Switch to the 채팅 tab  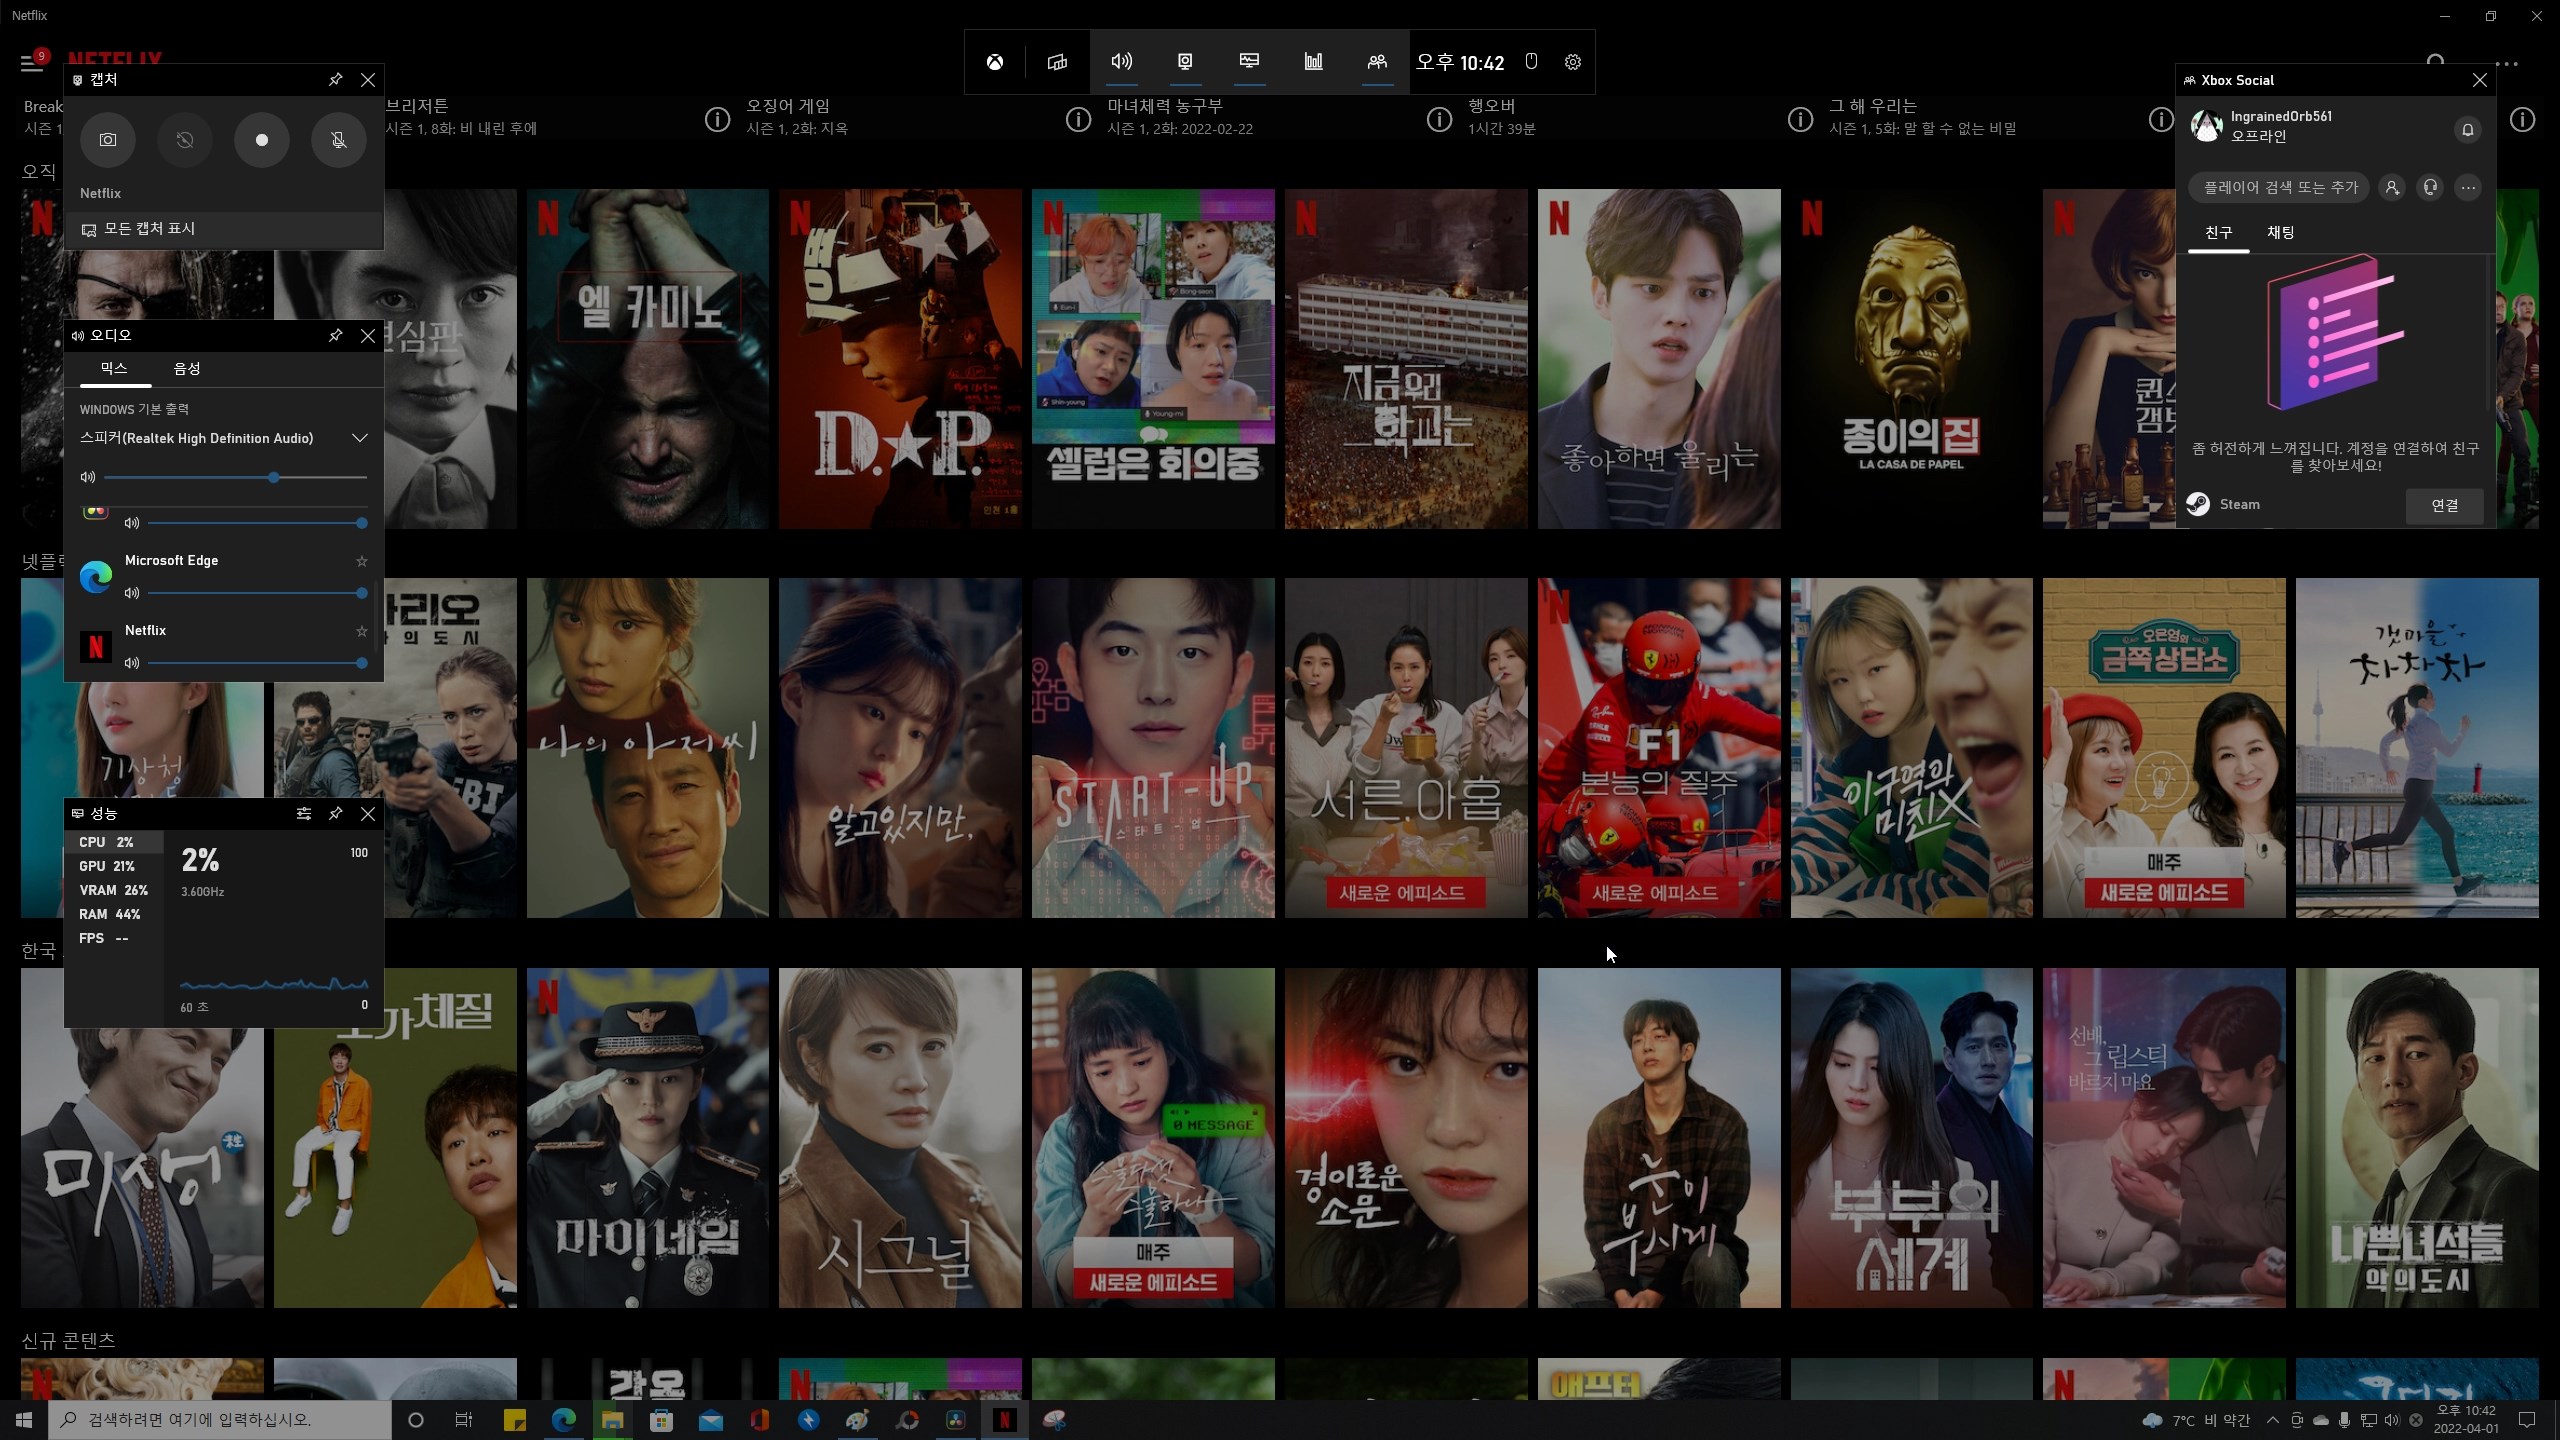(x=2280, y=233)
